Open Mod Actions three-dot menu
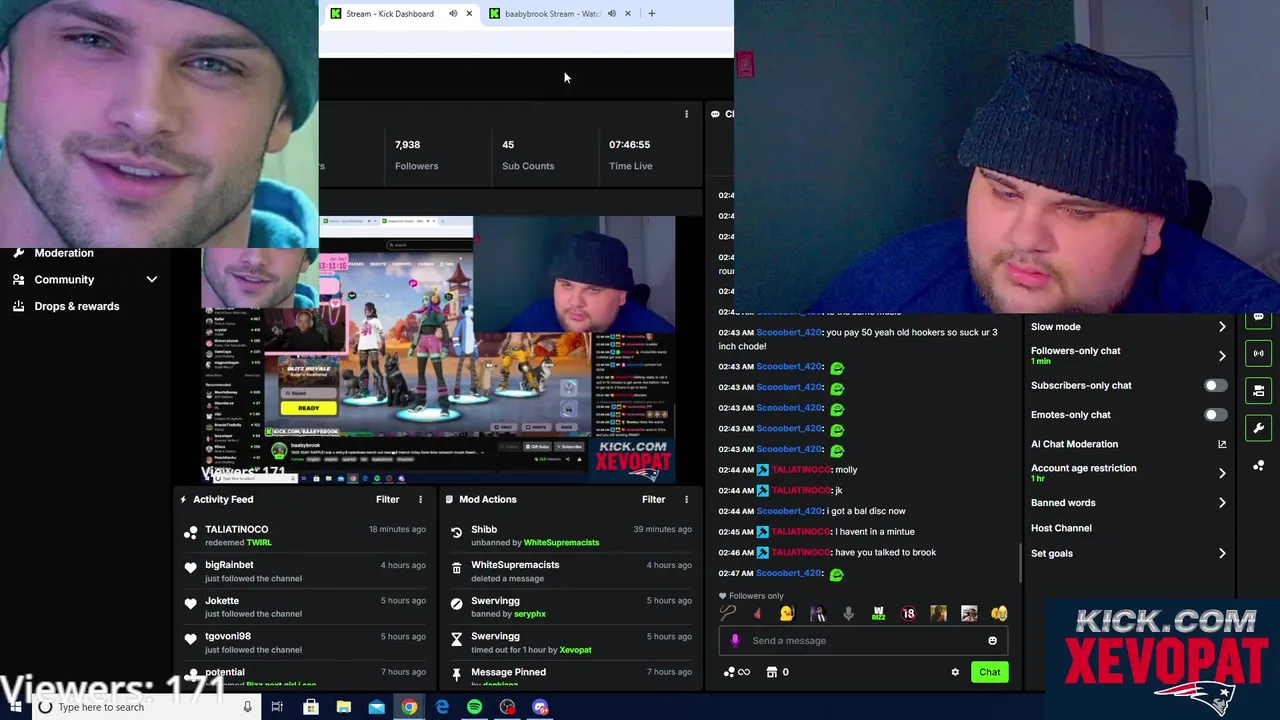 (x=686, y=499)
